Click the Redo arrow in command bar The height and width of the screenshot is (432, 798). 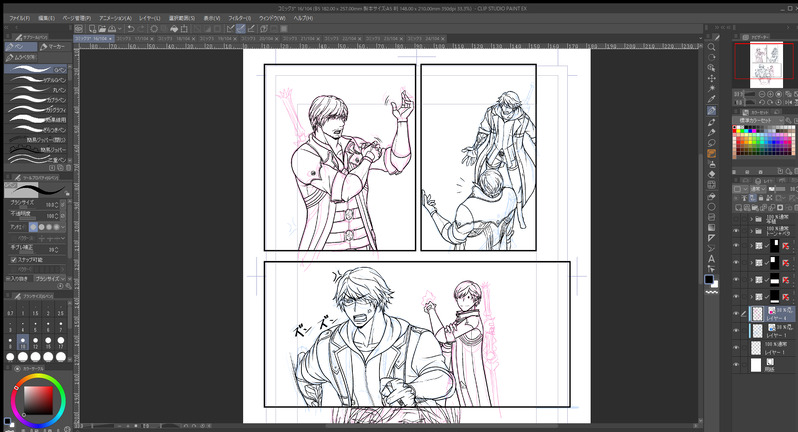[140, 28]
